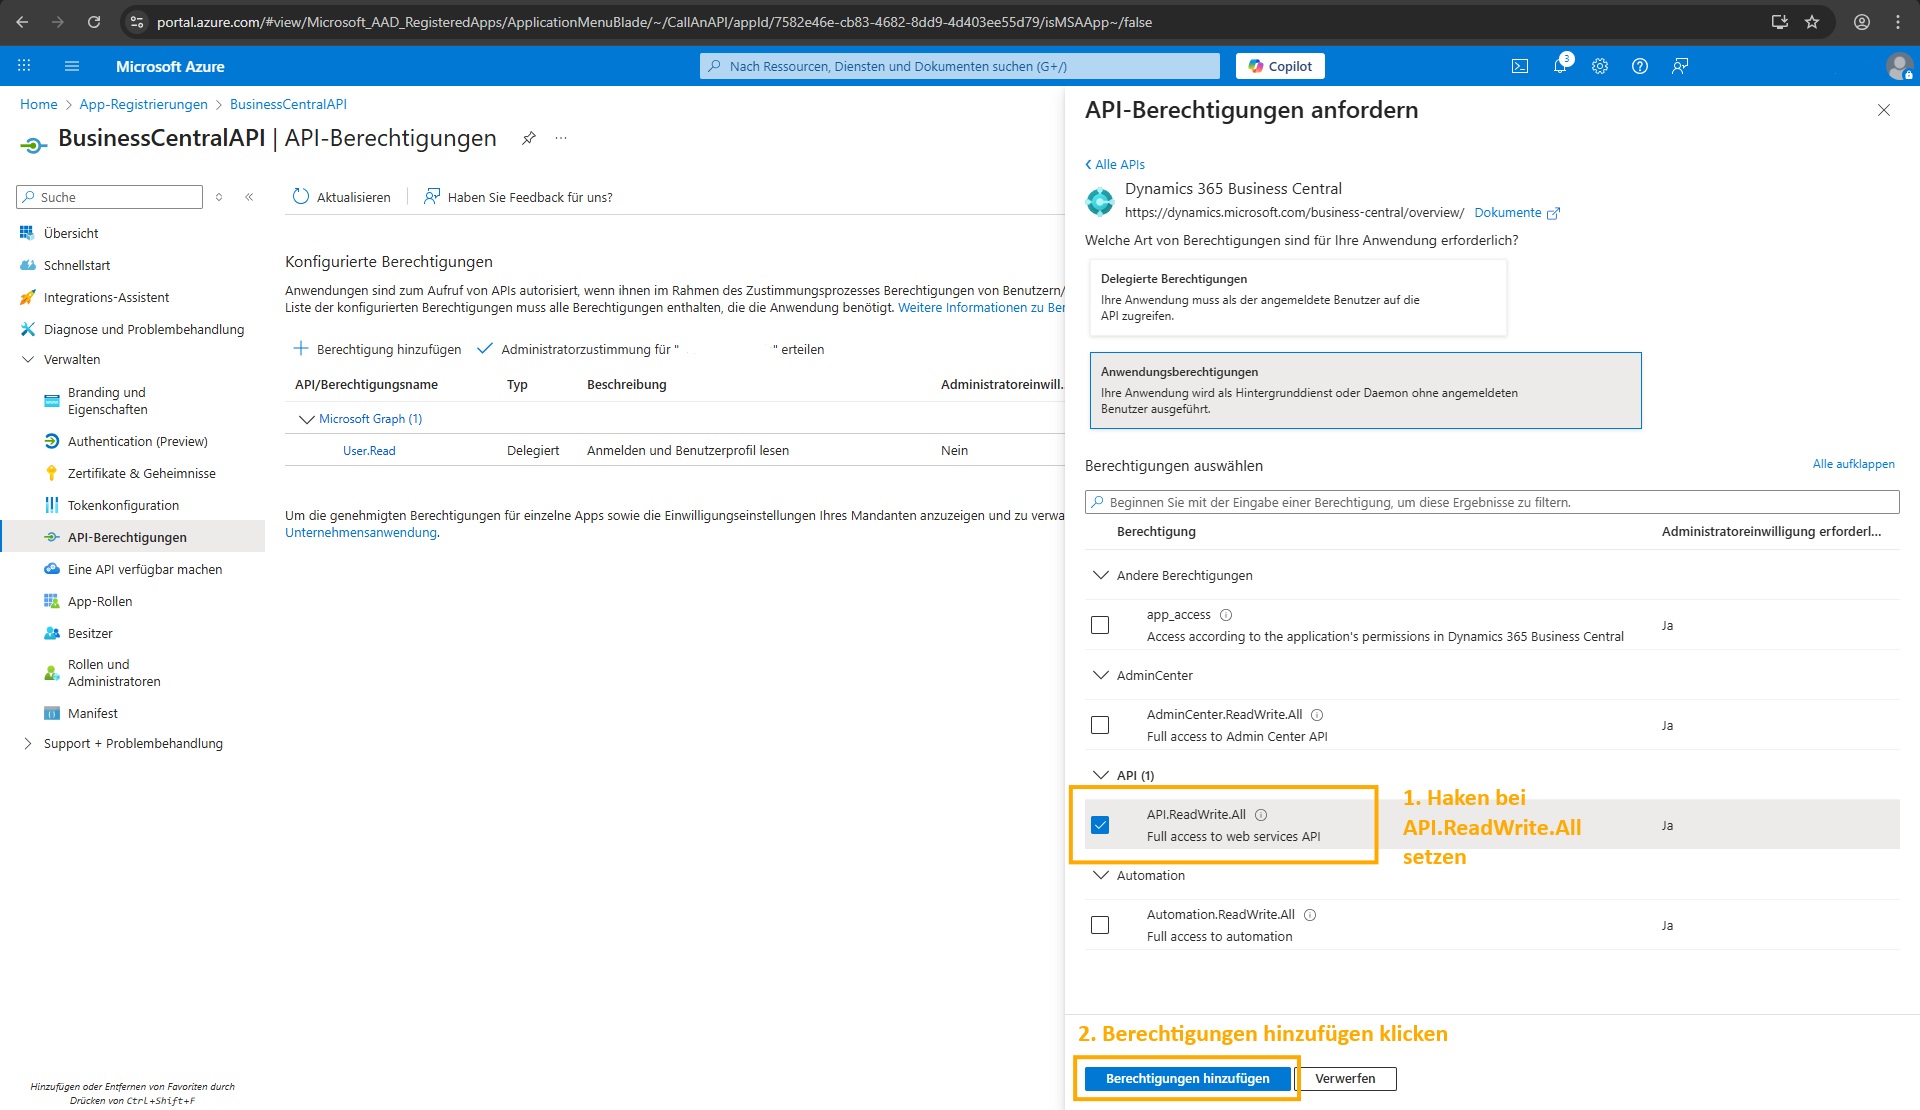This screenshot has width=1920, height=1110.
Task: Open the hamburger portal menu
Action: click(x=72, y=66)
